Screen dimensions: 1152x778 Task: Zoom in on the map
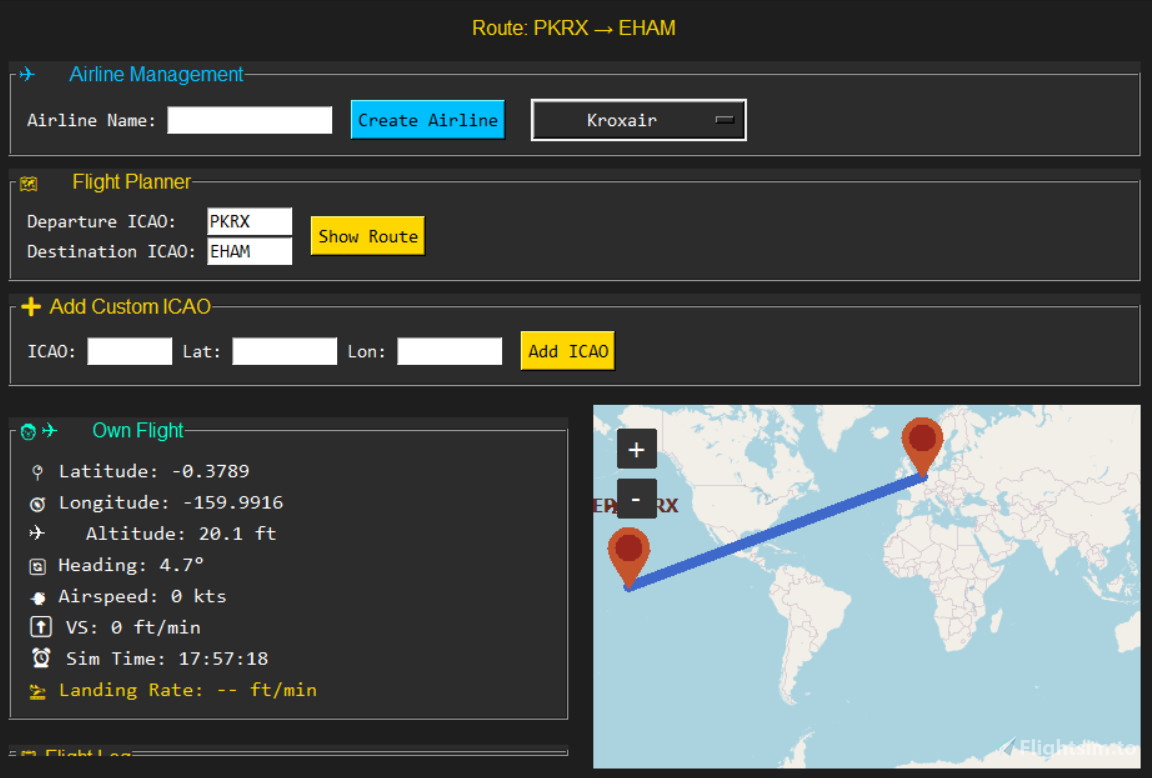coord(636,448)
